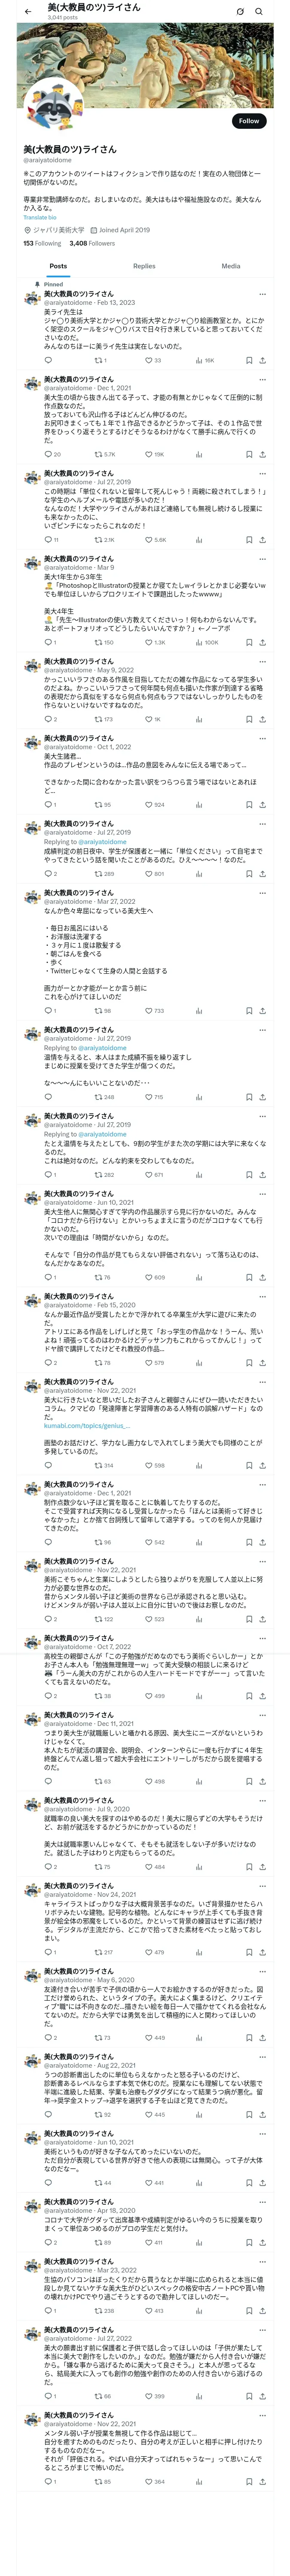Expand more menu on first Jul 27, 2019 post
Viewport: 290px width, 2576px height.
pyautogui.click(x=262, y=474)
